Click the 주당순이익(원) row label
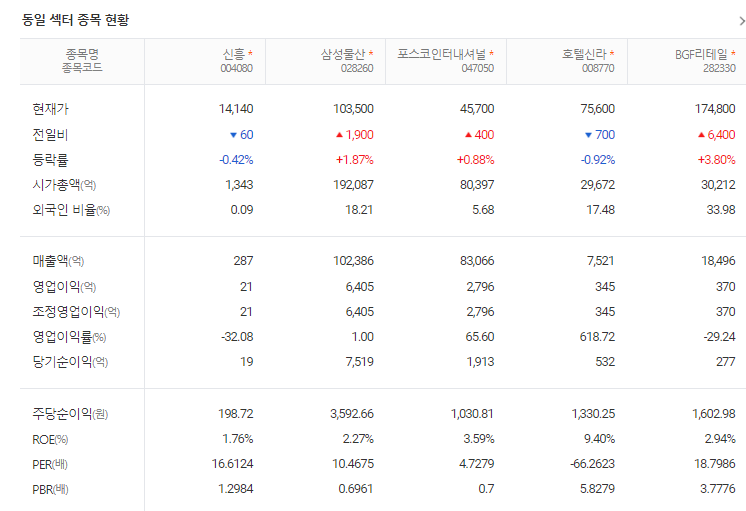This screenshot has width=746, height=511. coord(70,414)
